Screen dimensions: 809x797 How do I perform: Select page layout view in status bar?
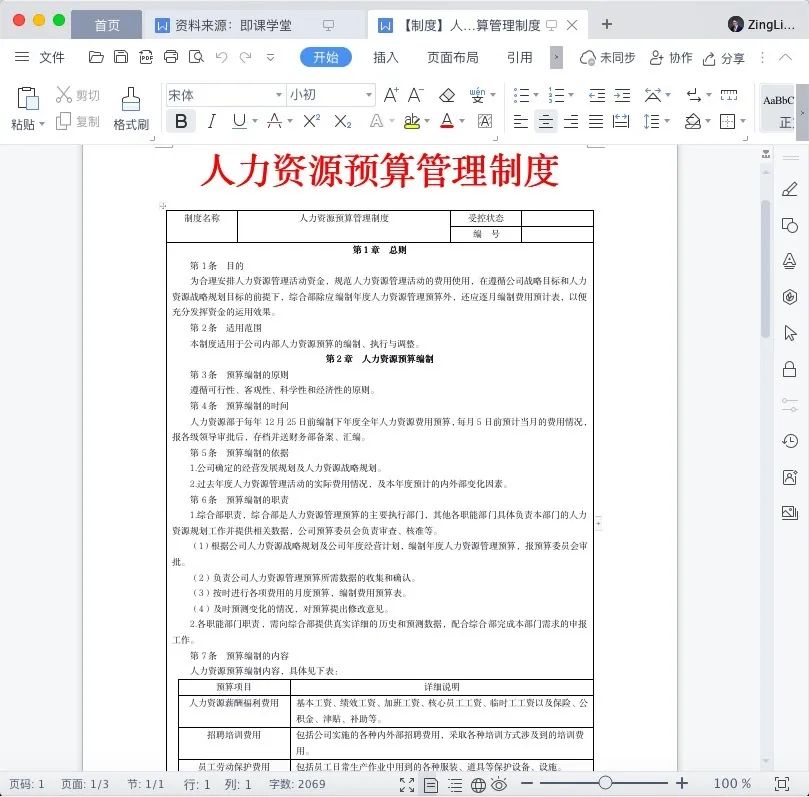[x=430, y=785]
